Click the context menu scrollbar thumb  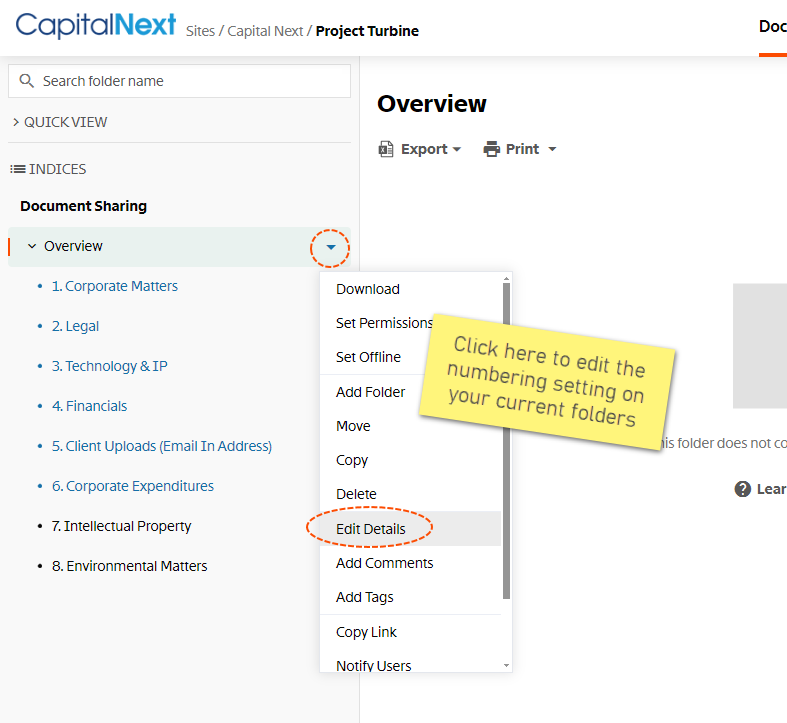coord(506,441)
